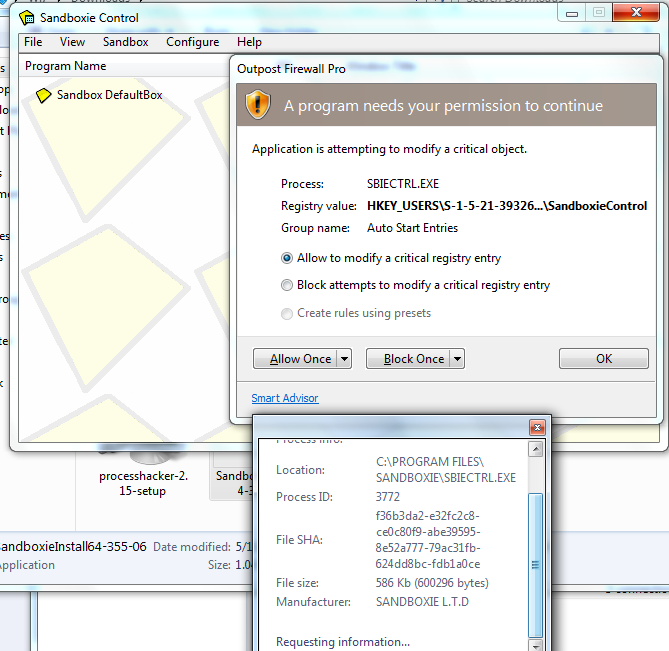Open the Configure menu

[192, 42]
